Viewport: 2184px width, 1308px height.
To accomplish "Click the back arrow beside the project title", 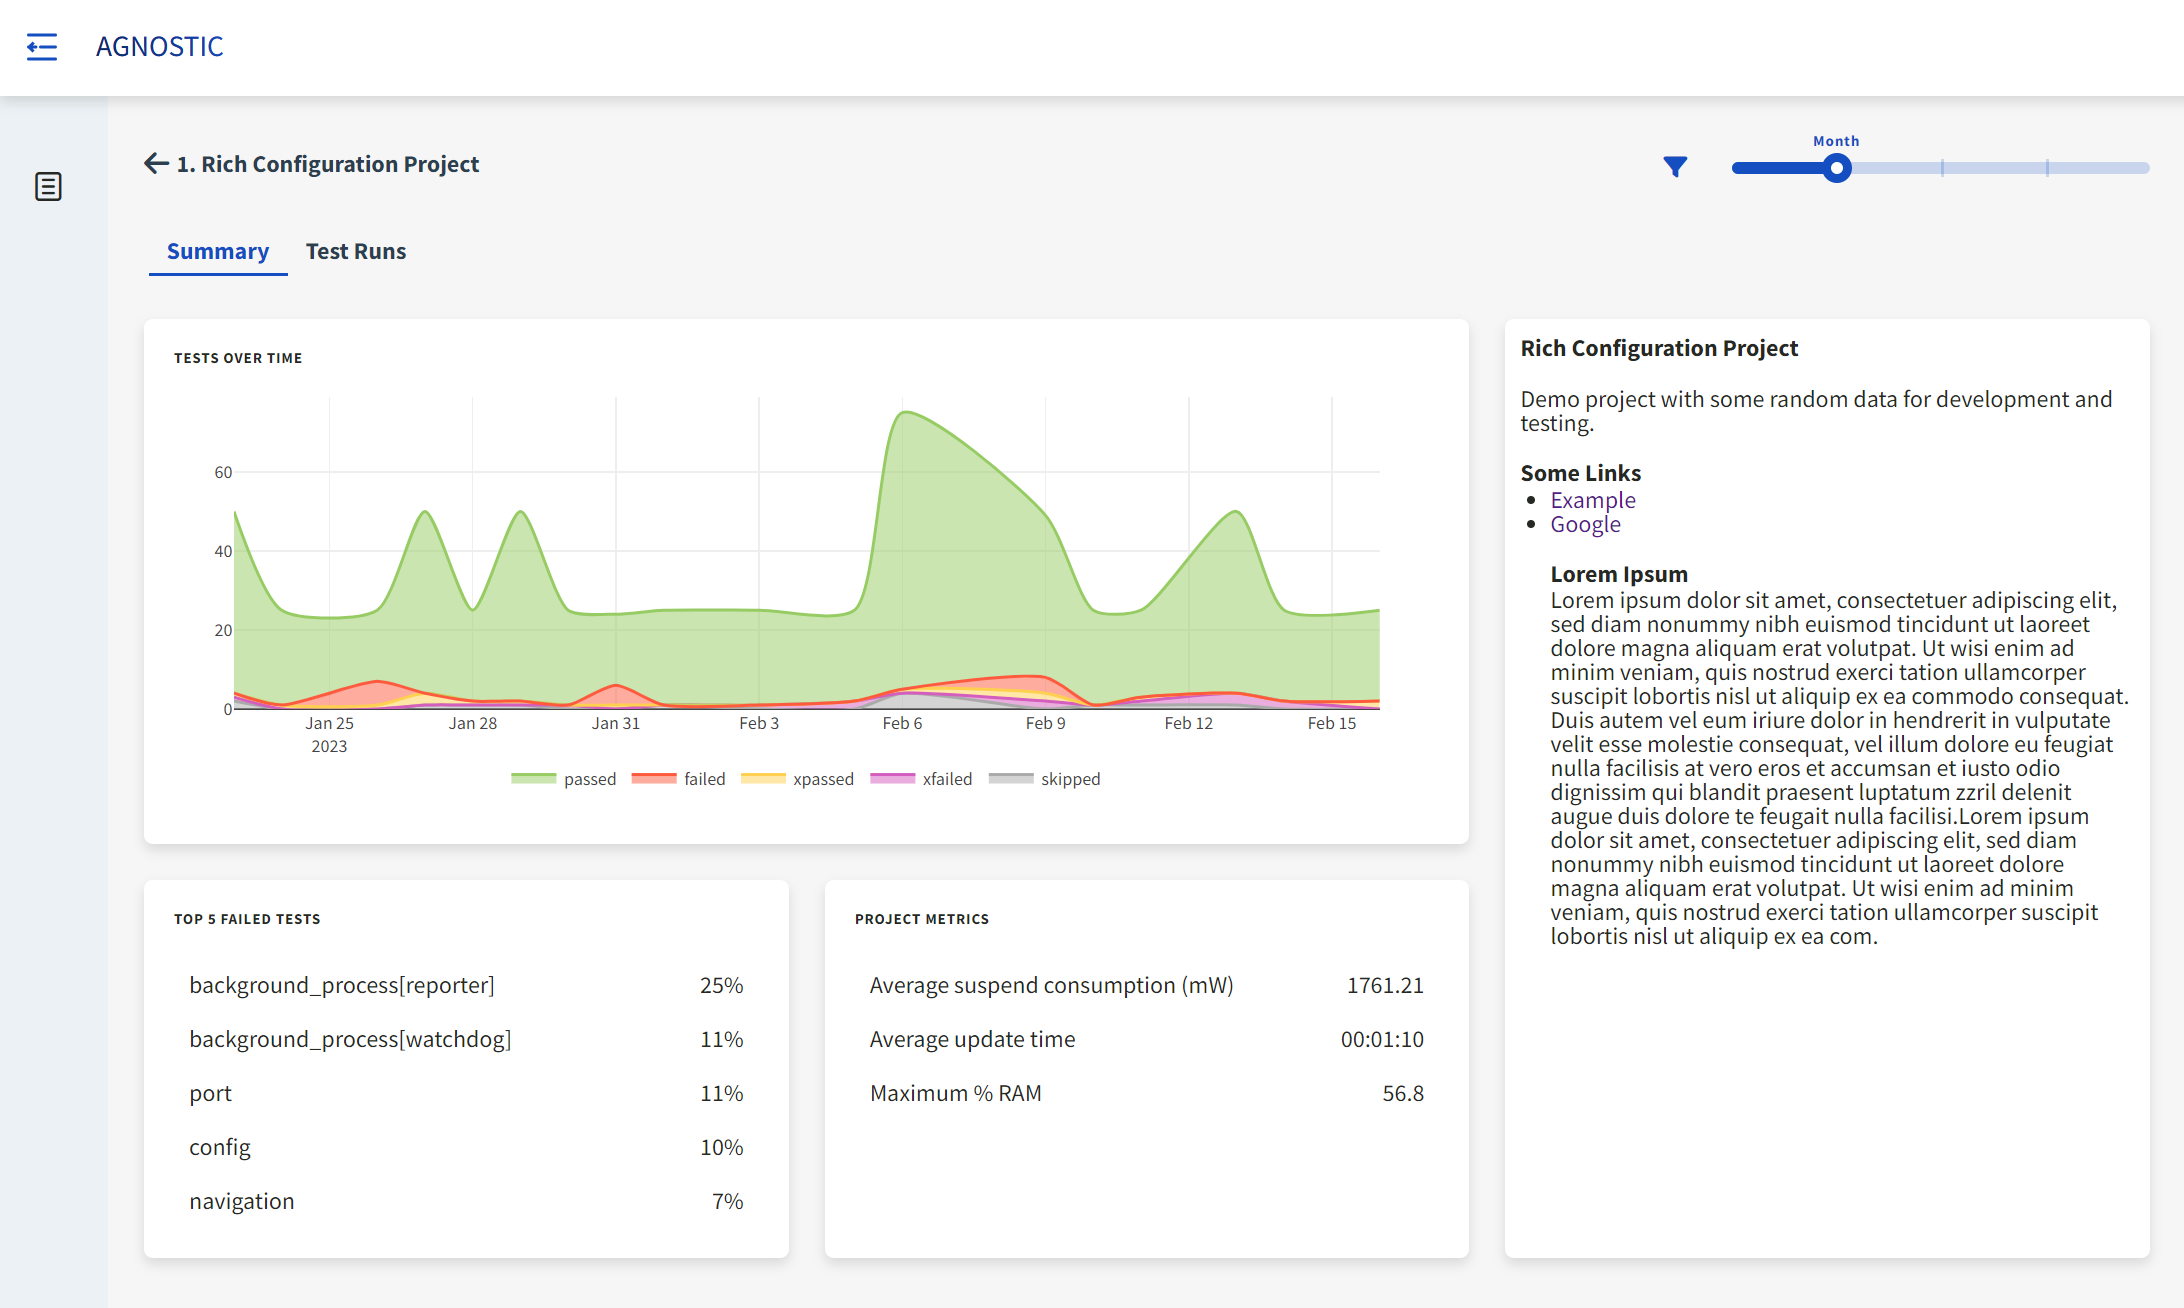I will tap(156, 163).
